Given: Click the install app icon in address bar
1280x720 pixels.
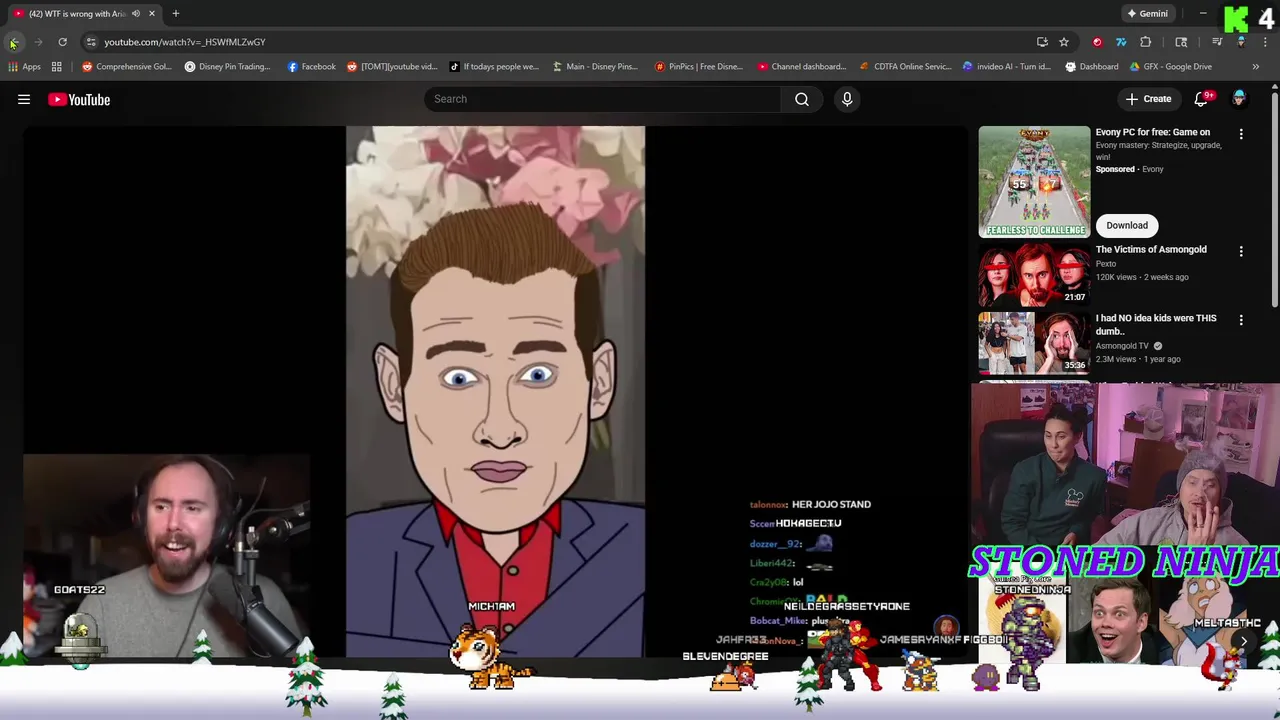Looking at the screenshot, I should tap(1042, 42).
